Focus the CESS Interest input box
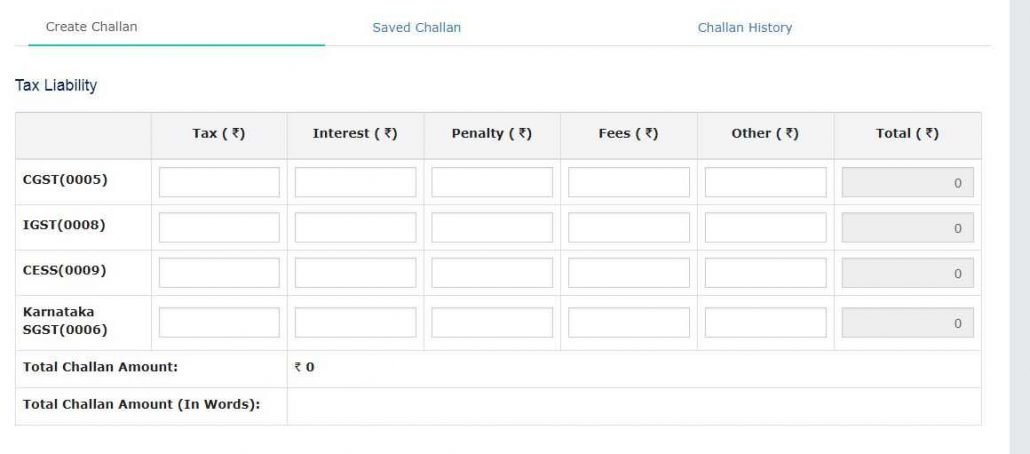The image size is (1030, 454). [355, 273]
